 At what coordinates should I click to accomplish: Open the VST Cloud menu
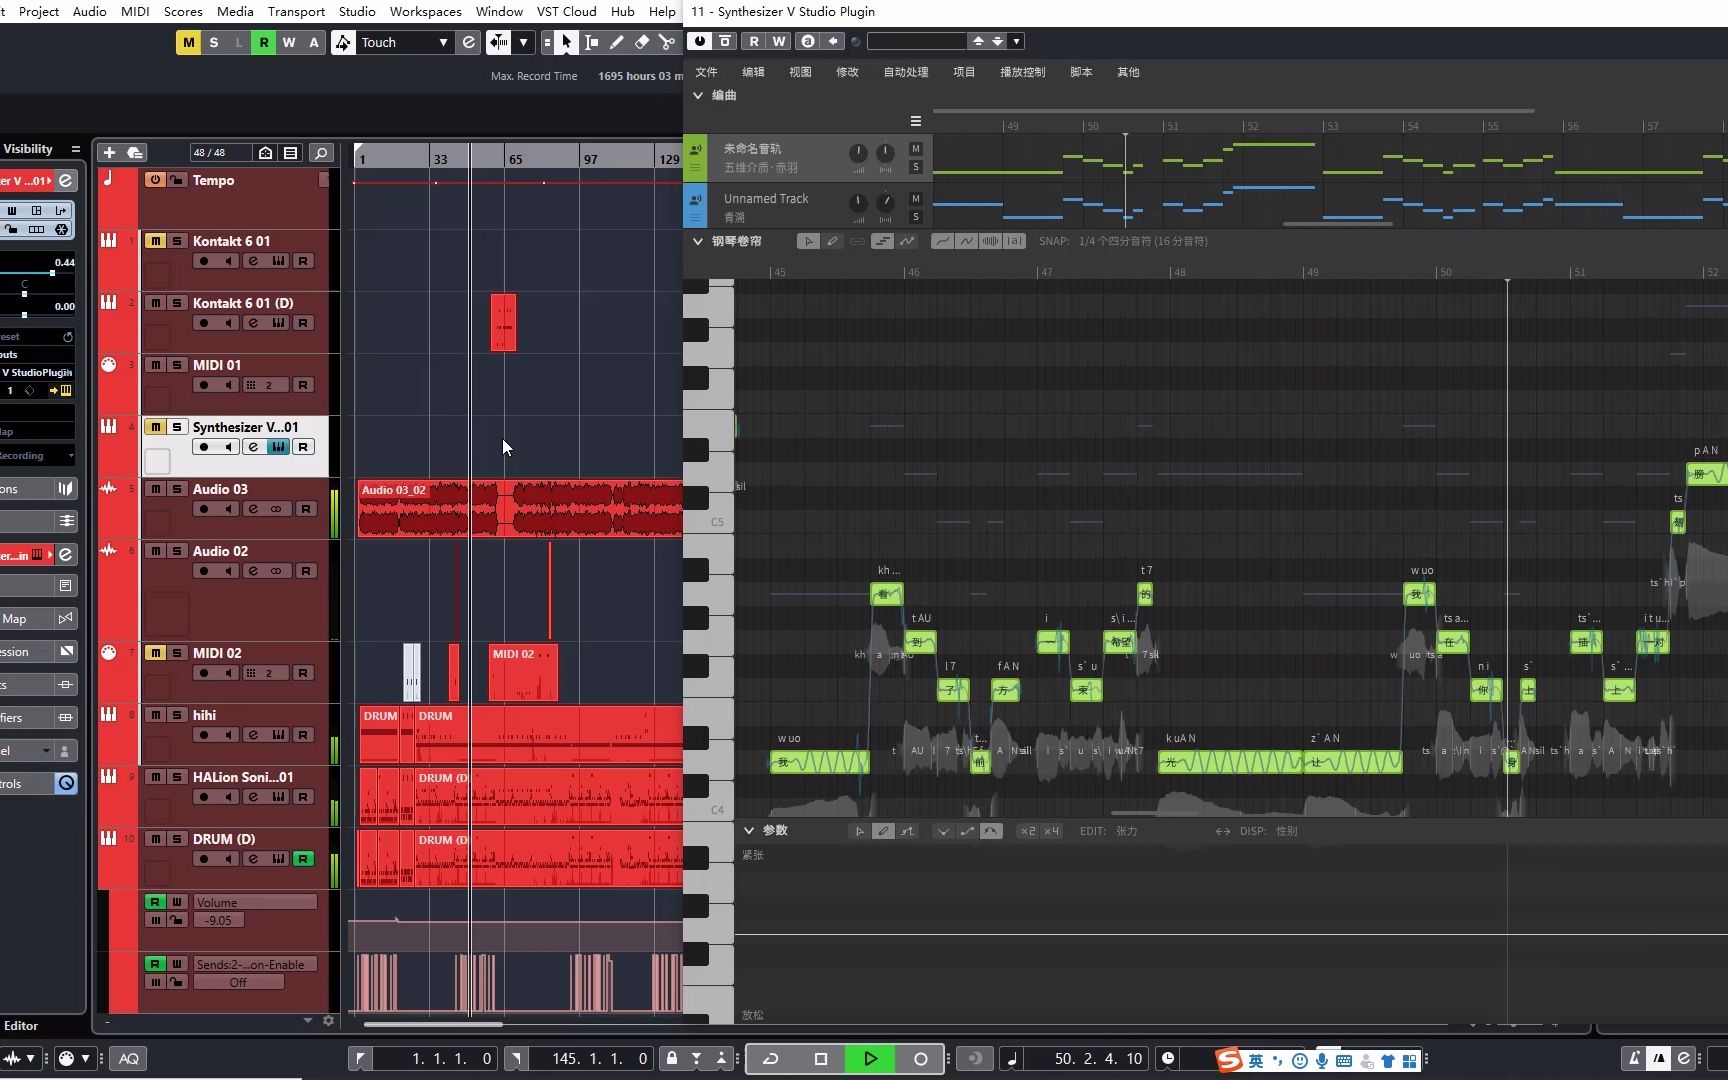566,11
